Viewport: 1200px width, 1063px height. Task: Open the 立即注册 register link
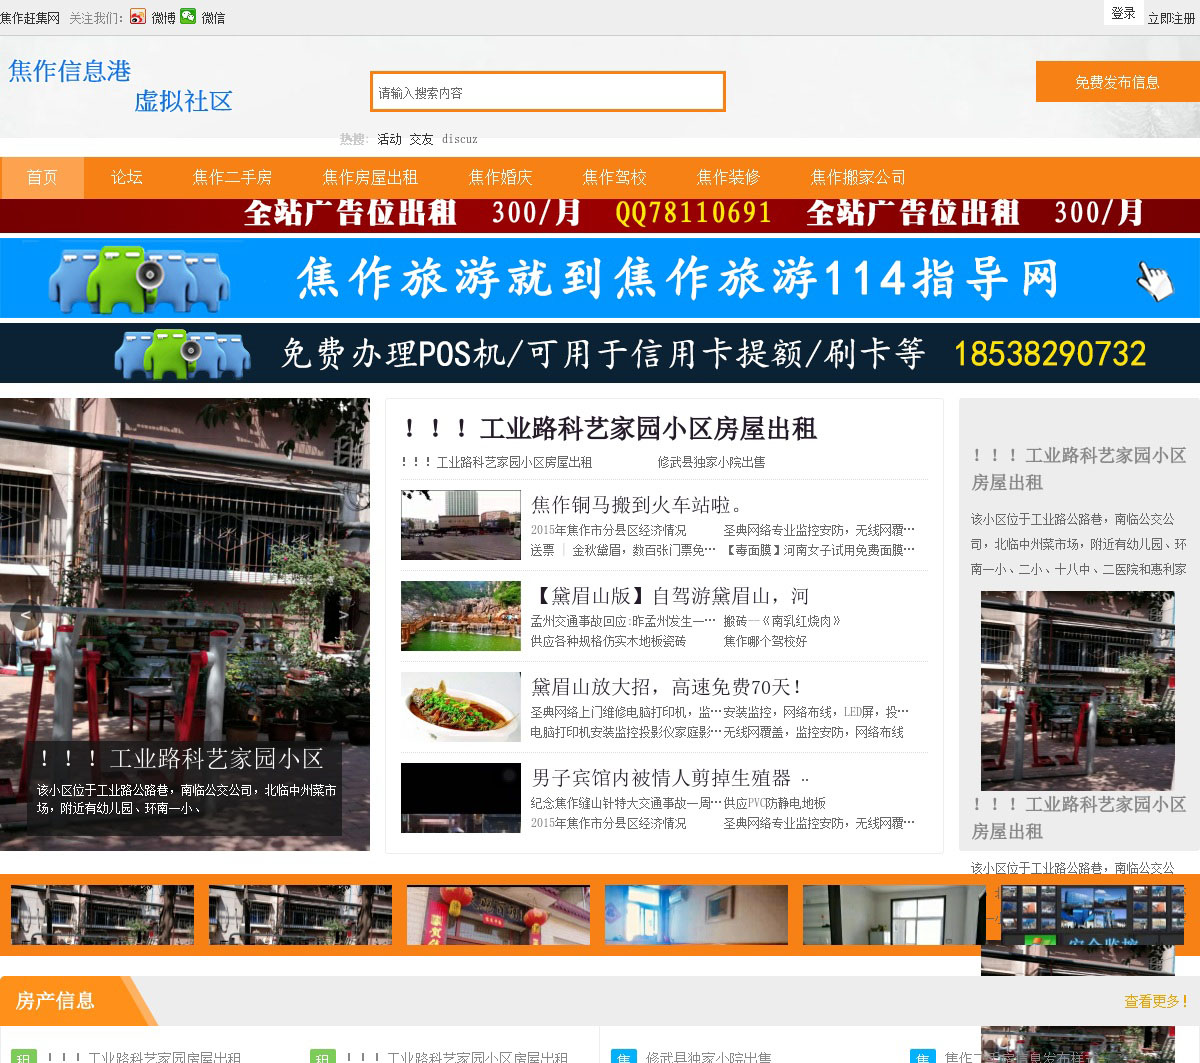pos(1171,18)
